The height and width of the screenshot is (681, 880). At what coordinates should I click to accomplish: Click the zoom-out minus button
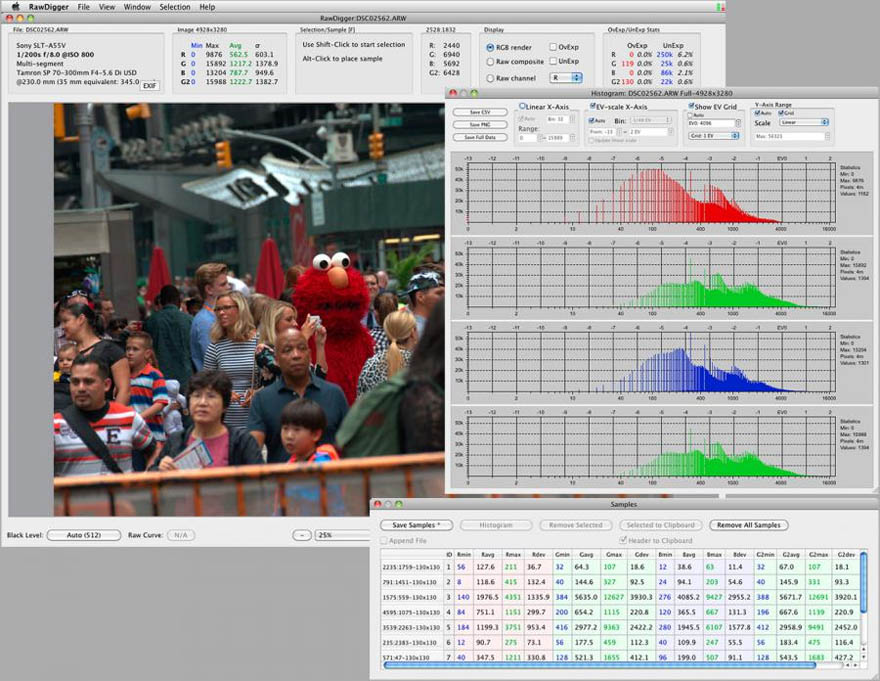(302, 535)
